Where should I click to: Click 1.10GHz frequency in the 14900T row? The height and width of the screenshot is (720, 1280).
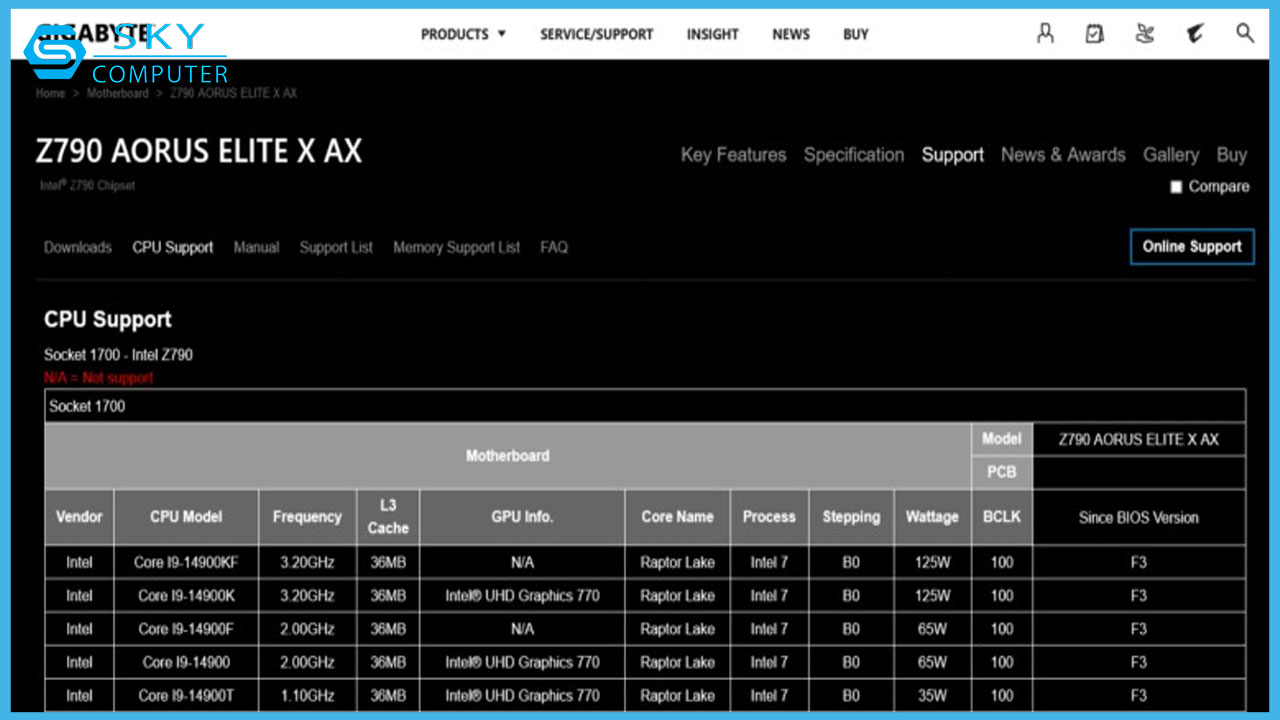point(307,696)
